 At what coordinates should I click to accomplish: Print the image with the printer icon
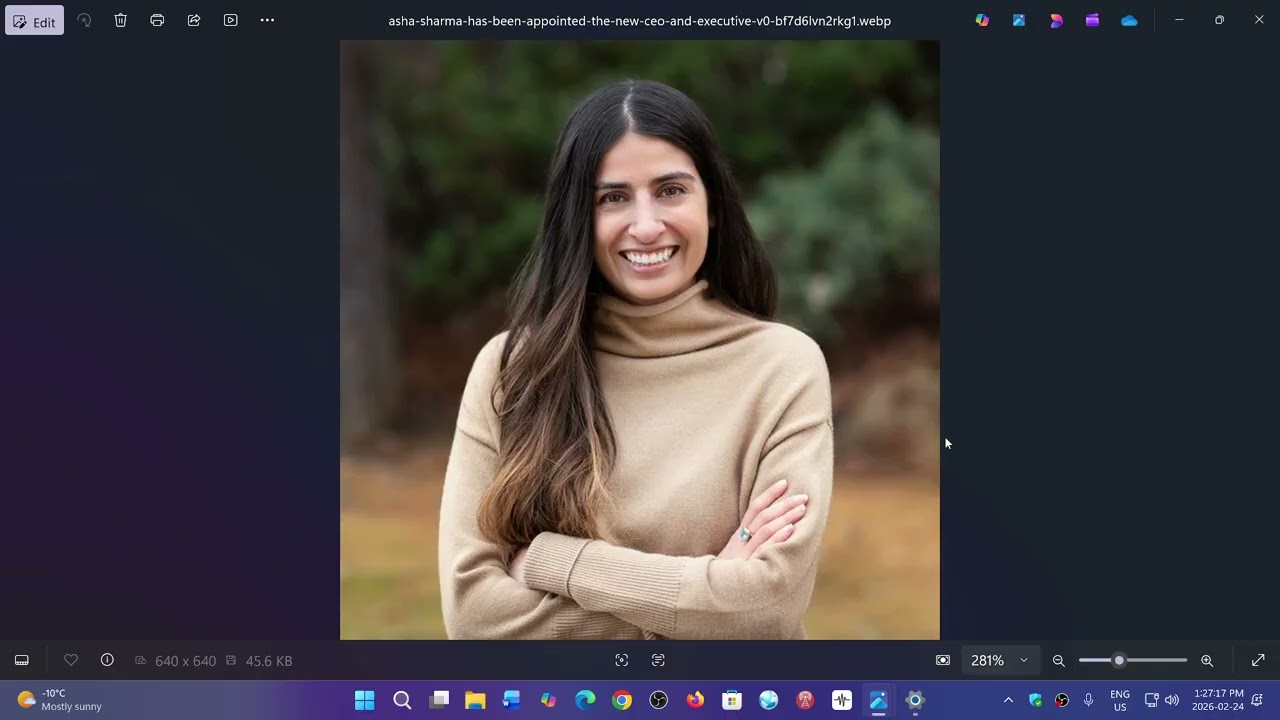tap(157, 20)
